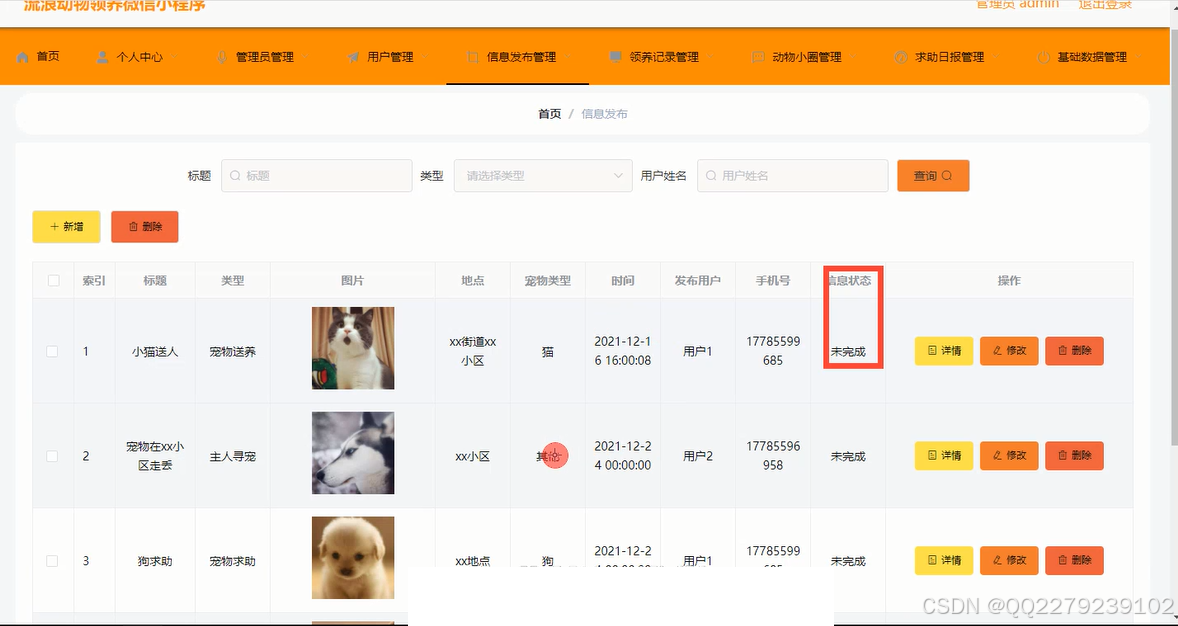Click the cat photo thumbnail in row 1
This screenshot has height=626, width=1178.
pos(353,348)
